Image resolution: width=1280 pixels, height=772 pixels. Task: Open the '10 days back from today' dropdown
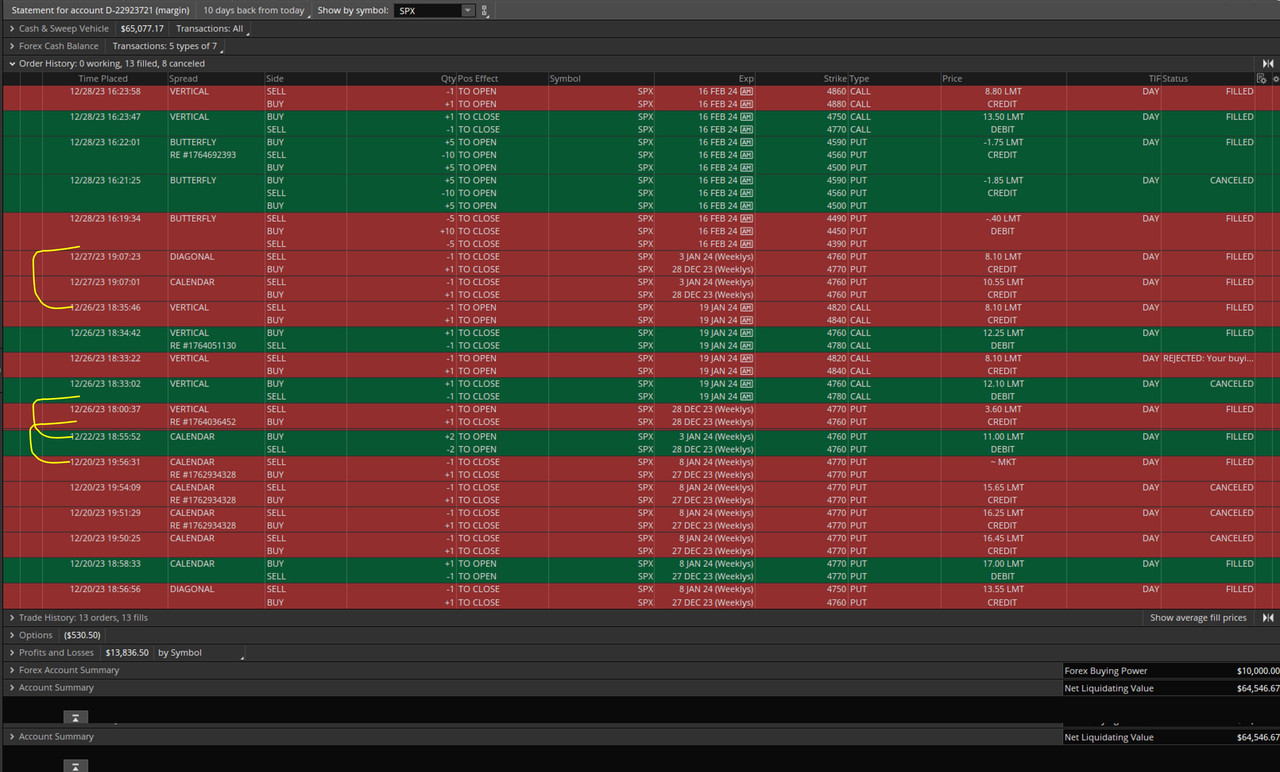point(253,10)
